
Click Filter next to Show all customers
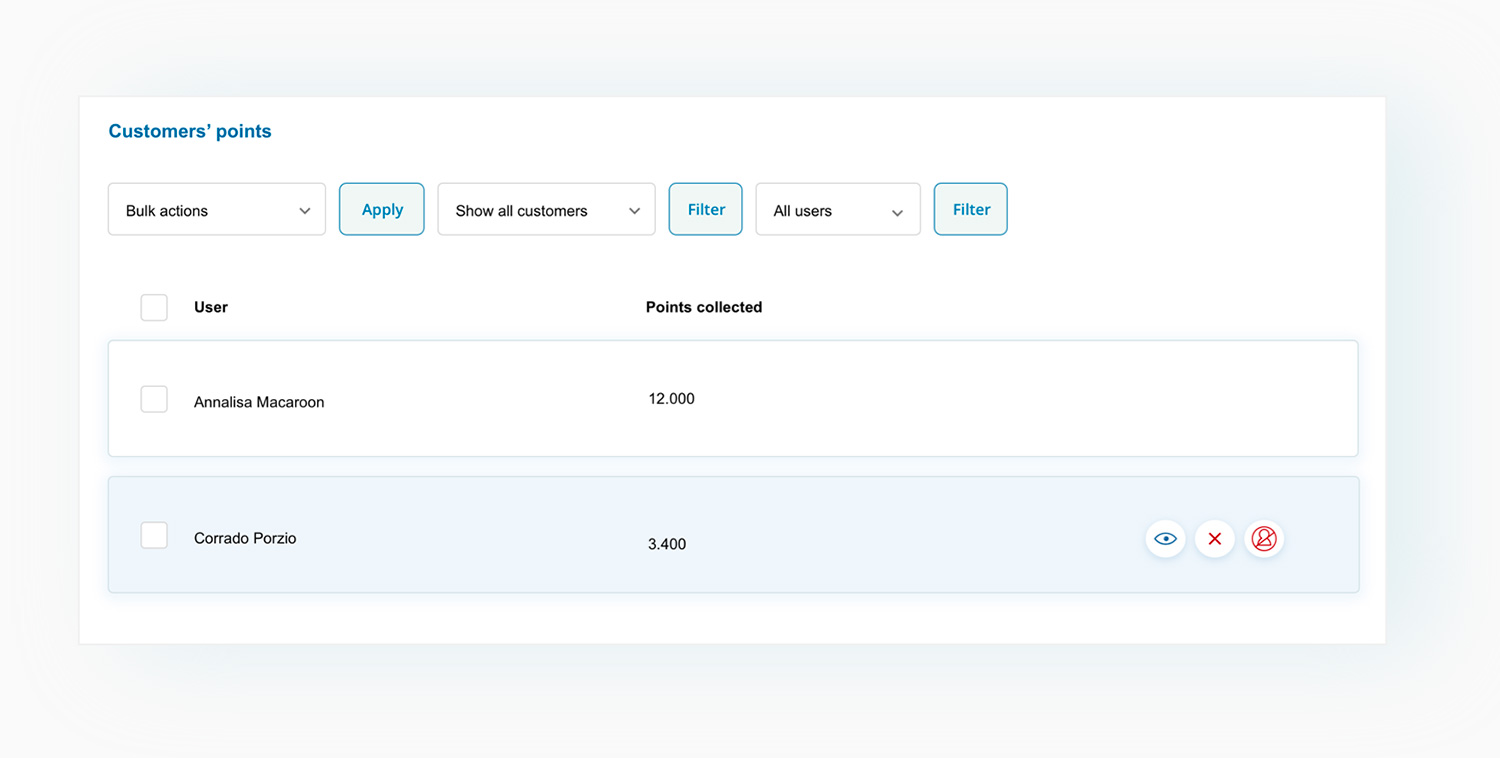click(x=705, y=209)
